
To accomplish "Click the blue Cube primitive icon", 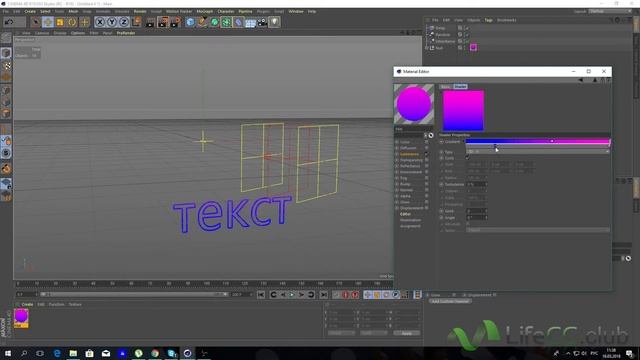I will [x=190, y=22].
